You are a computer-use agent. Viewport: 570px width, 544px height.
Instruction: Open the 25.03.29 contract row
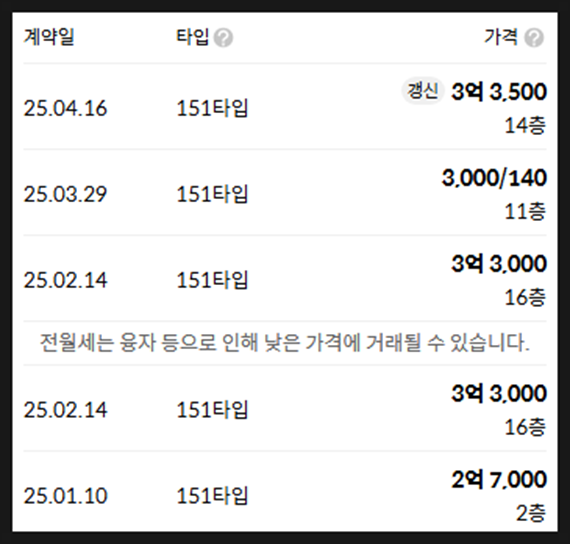pyautogui.click(x=285, y=193)
